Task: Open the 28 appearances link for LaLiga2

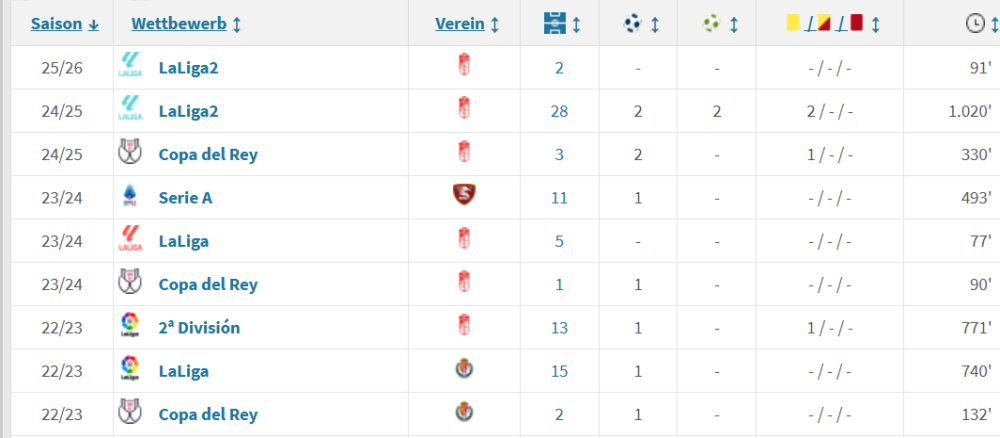Action: (x=559, y=111)
